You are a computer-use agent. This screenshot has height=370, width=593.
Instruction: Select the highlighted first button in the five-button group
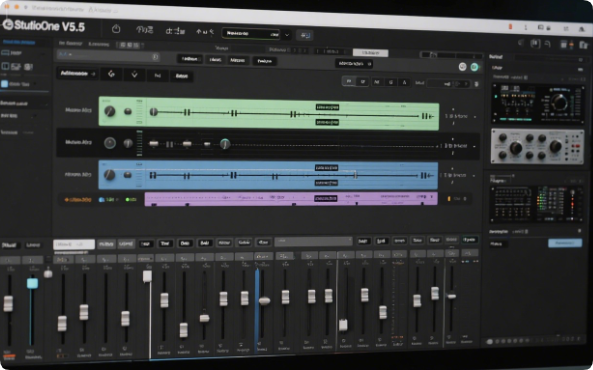coord(349,81)
